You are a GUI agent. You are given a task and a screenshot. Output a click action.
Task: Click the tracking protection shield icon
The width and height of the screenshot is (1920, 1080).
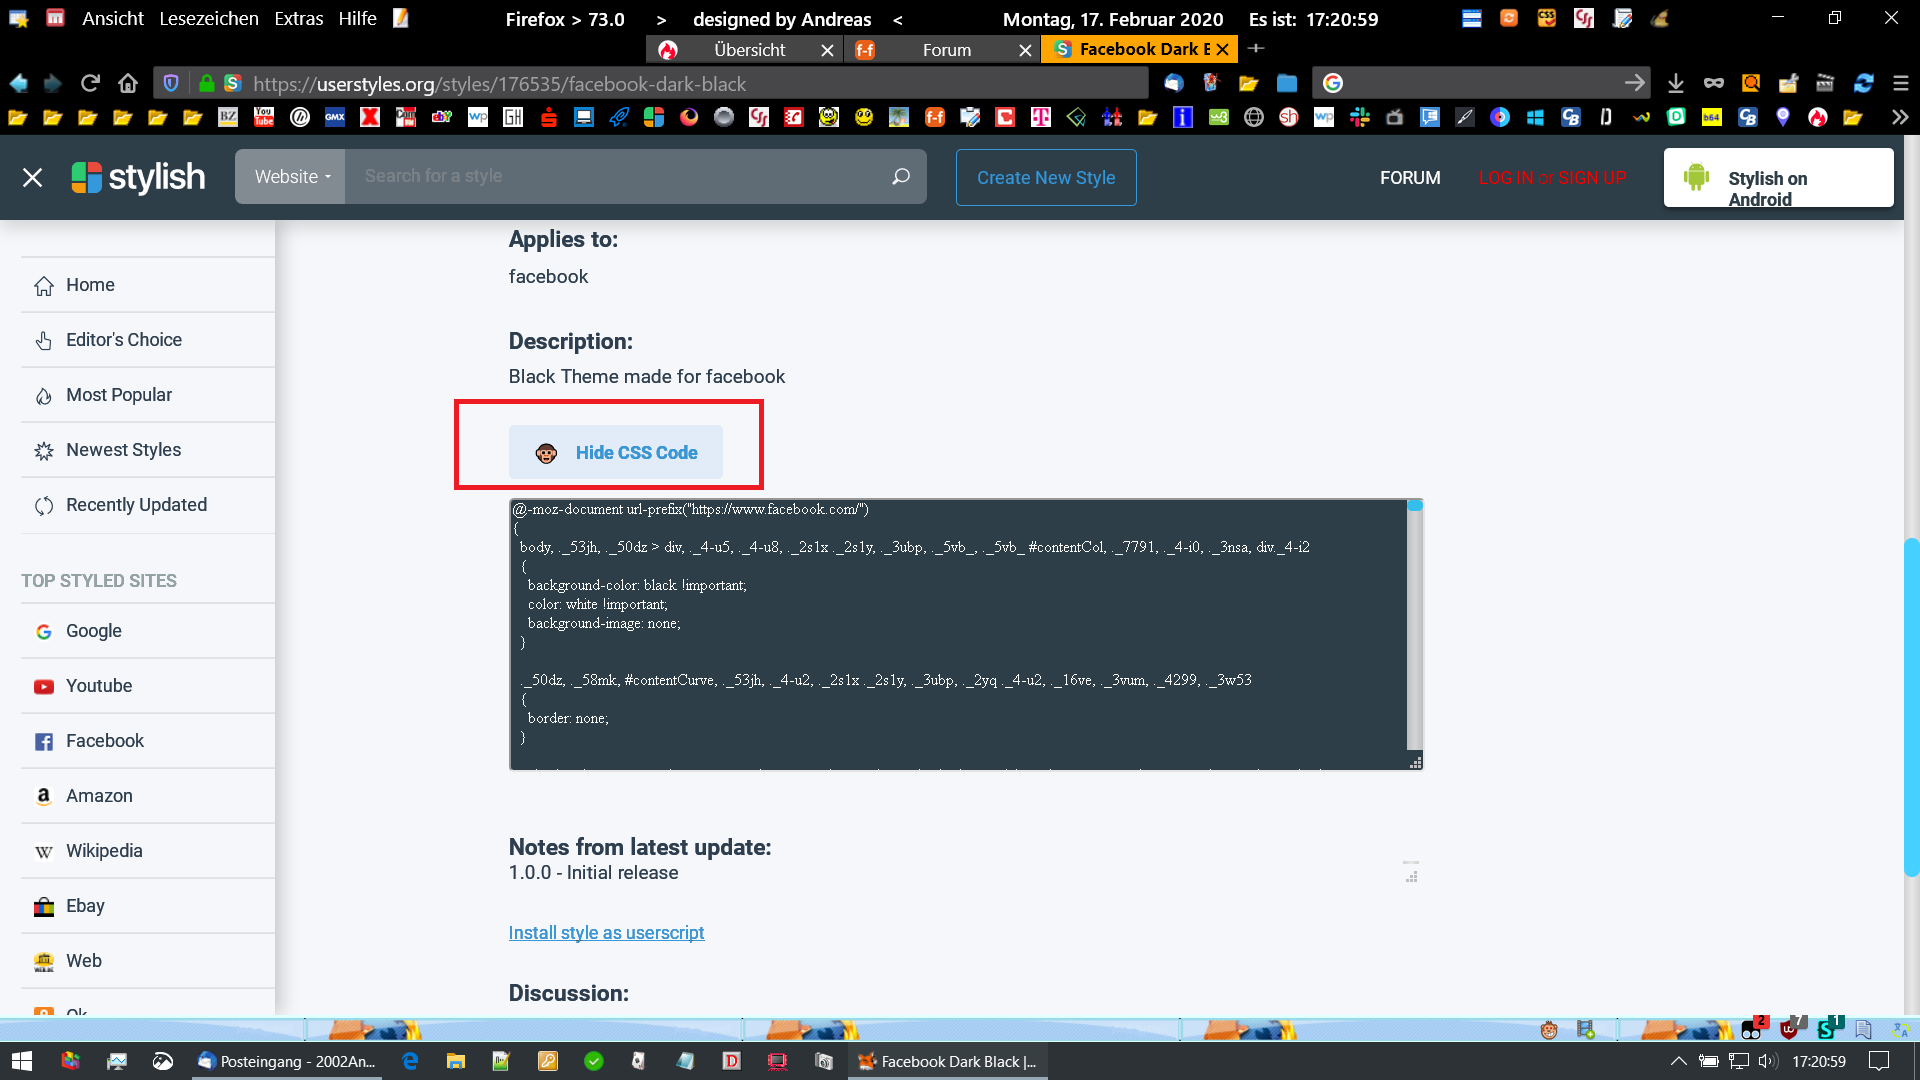pos(171,83)
